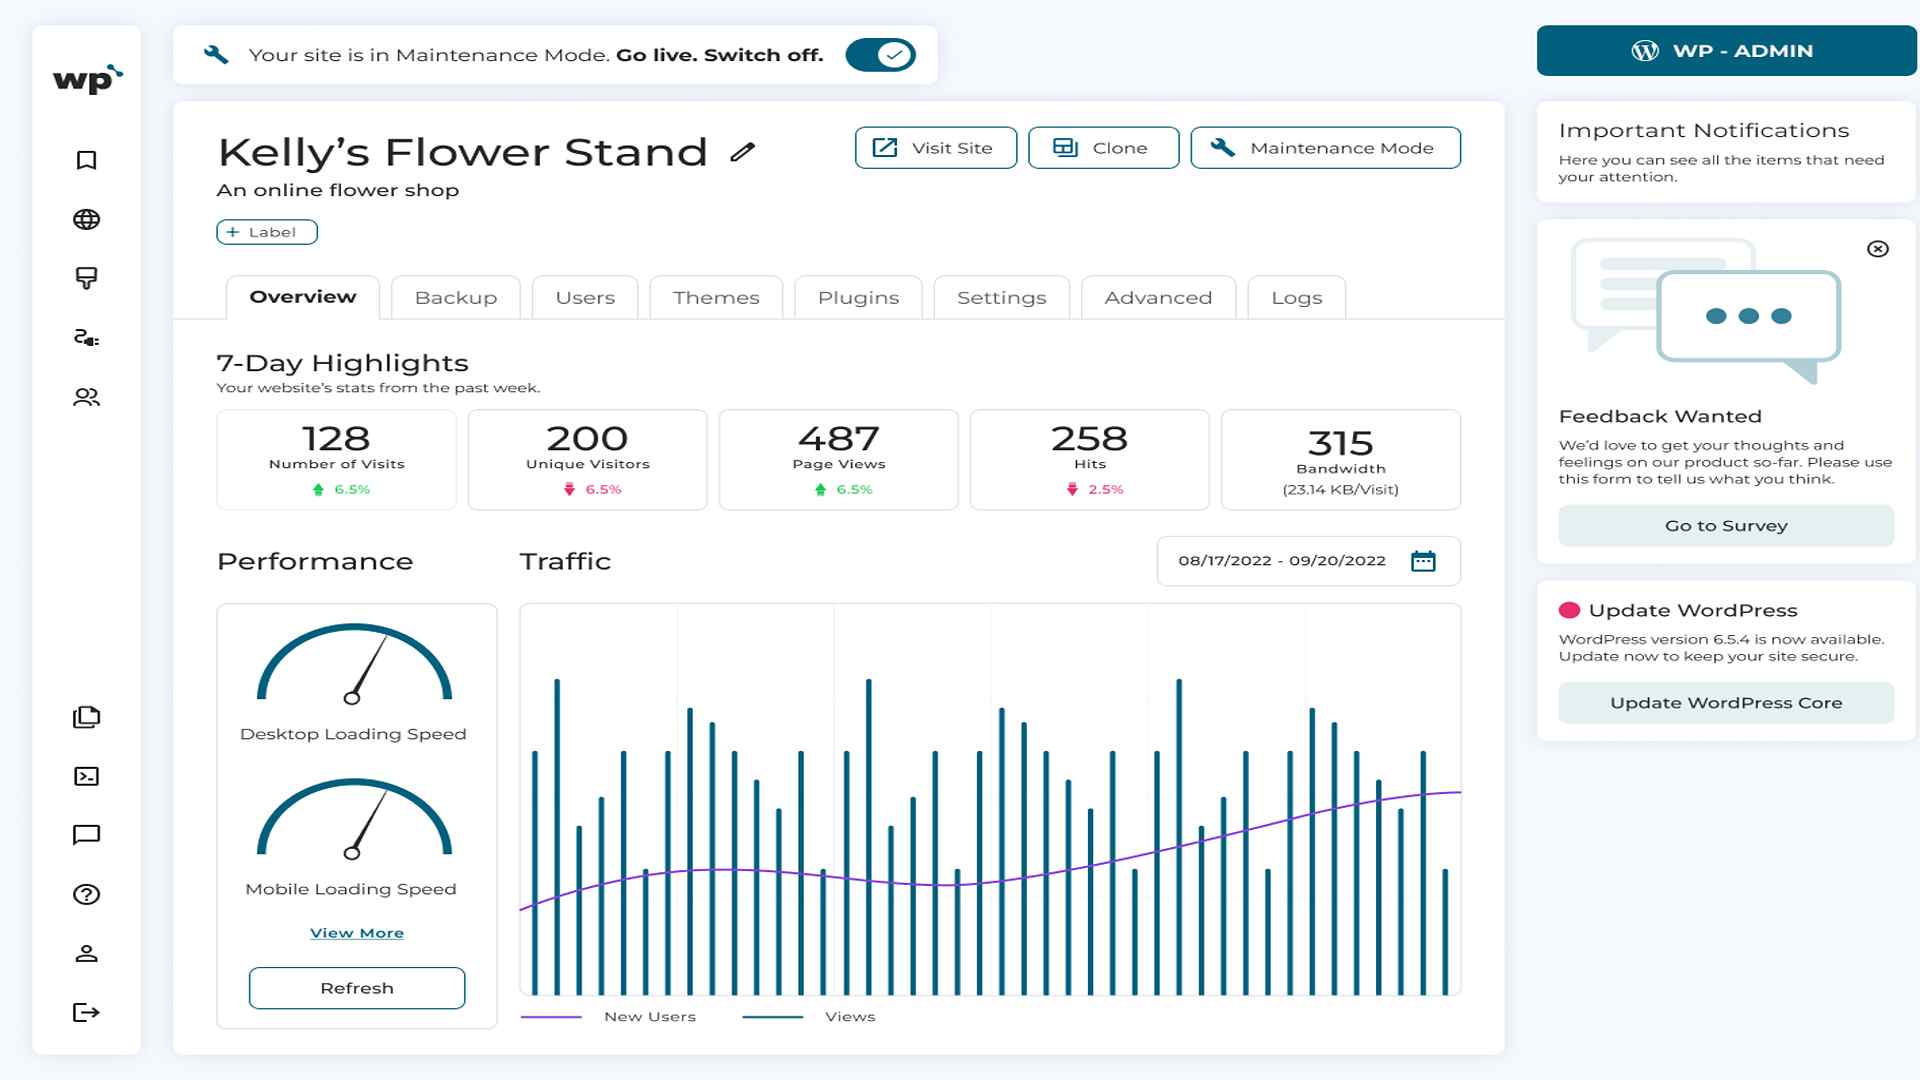Click the Unique Visitors stat card
Image resolution: width=1920 pixels, height=1080 pixels.
(588, 460)
